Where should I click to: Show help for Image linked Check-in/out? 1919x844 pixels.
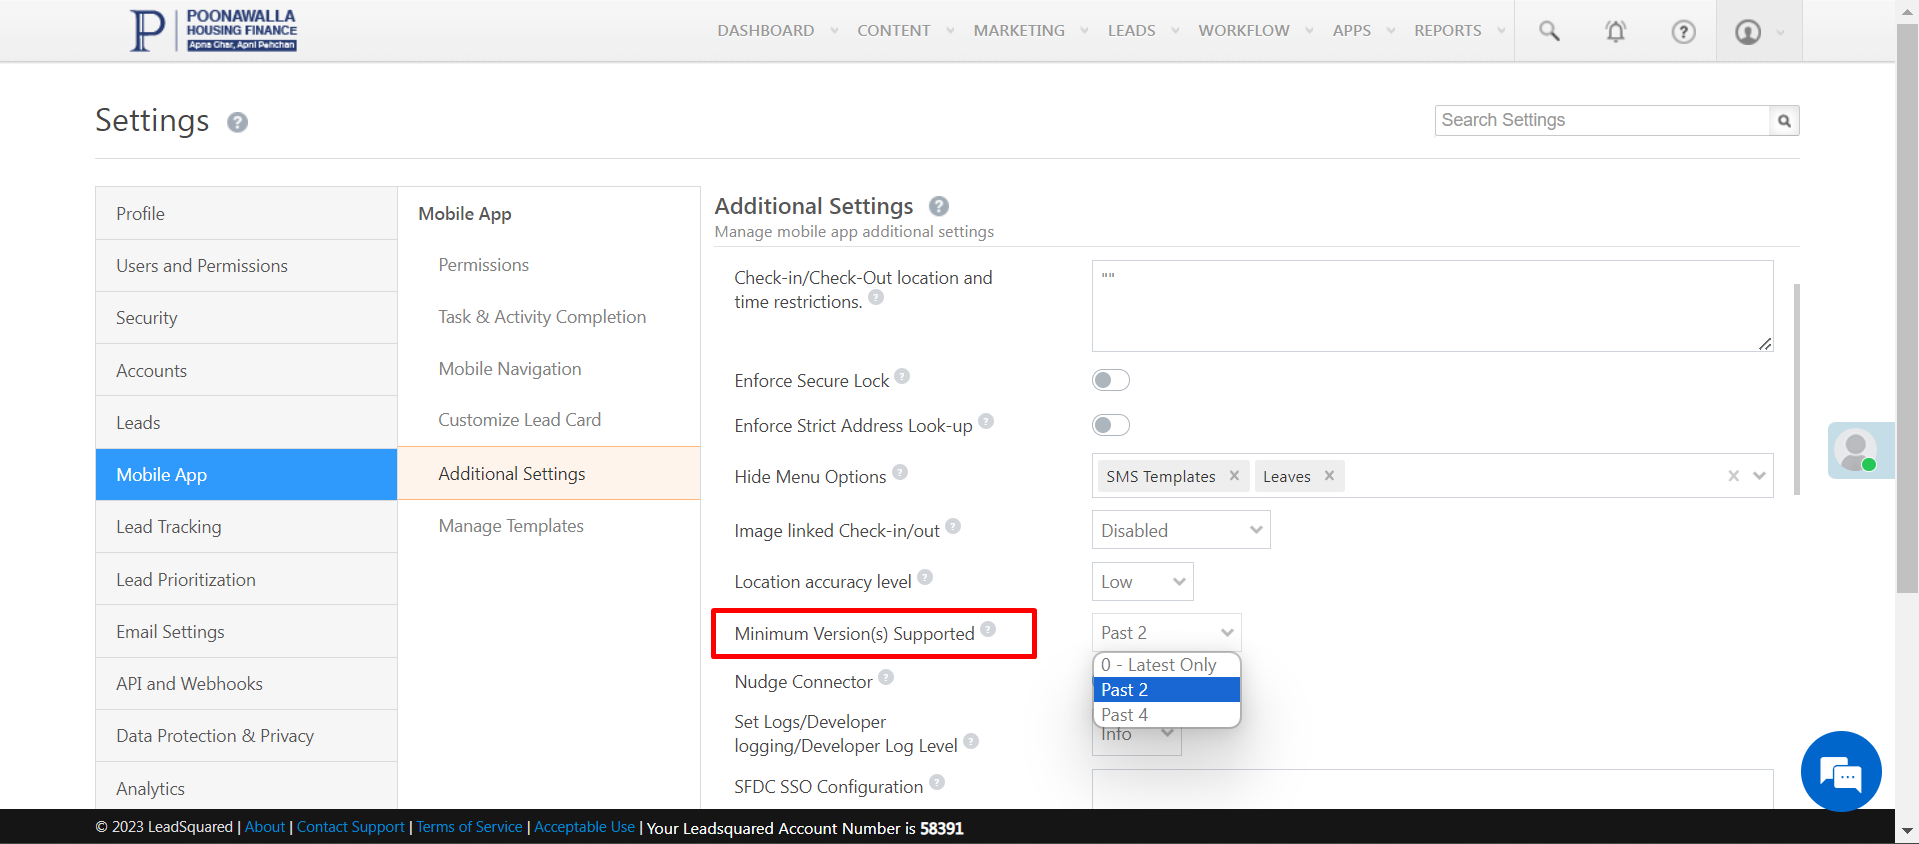pos(953,526)
